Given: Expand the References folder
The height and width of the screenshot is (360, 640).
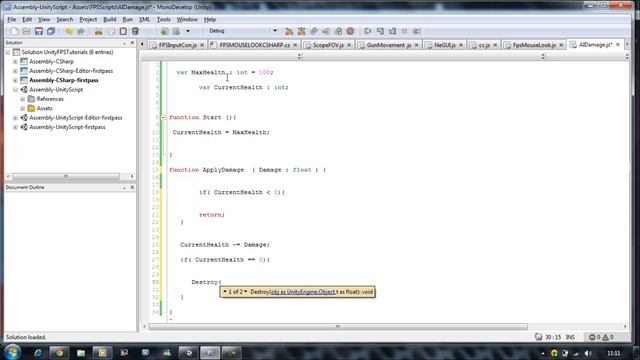Looking at the screenshot, I should (x=22, y=99).
